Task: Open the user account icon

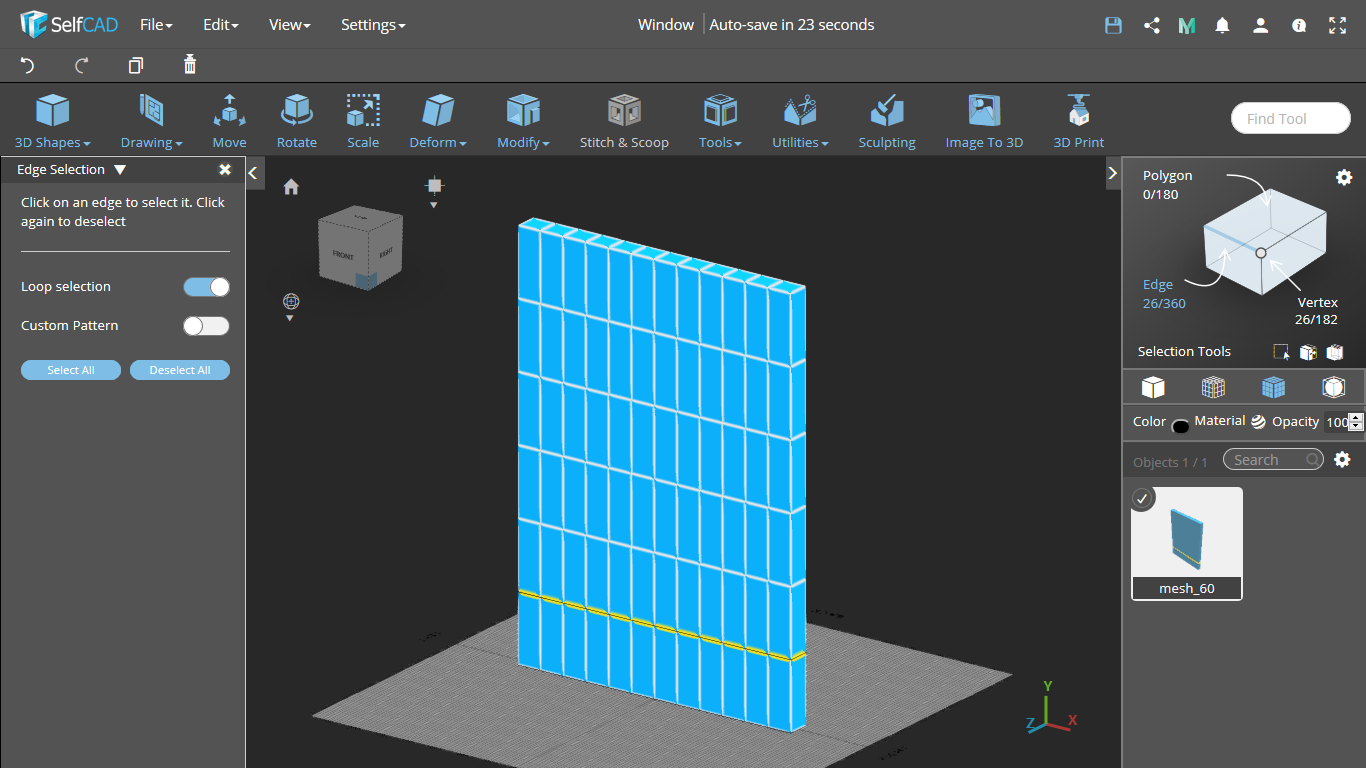Action: coord(1260,26)
